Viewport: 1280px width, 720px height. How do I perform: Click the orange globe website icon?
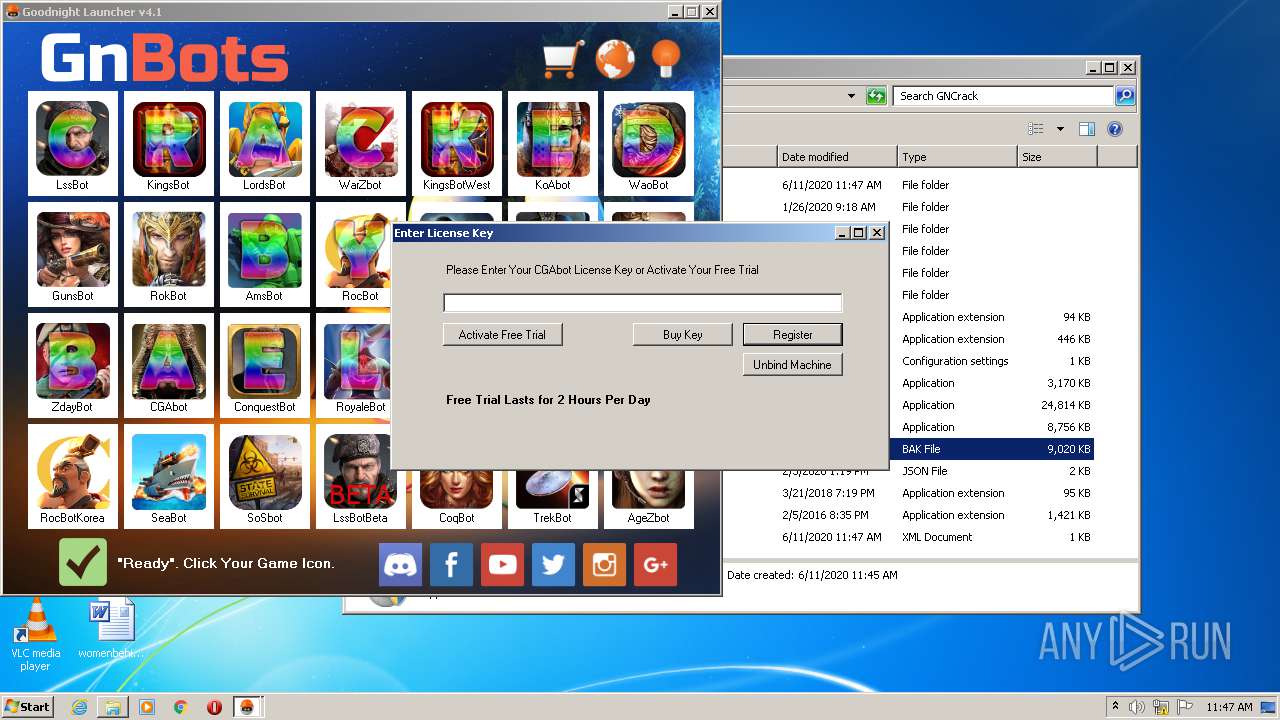pyautogui.click(x=615, y=60)
